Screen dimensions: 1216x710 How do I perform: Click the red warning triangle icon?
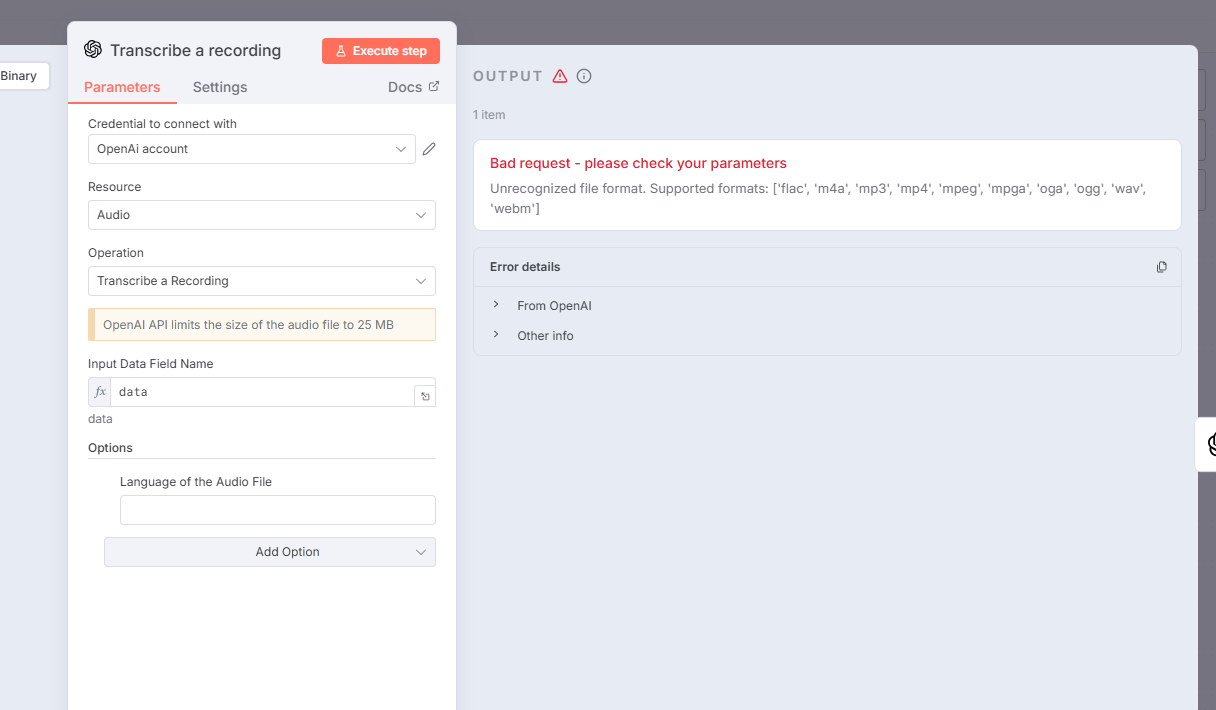coord(560,76)
